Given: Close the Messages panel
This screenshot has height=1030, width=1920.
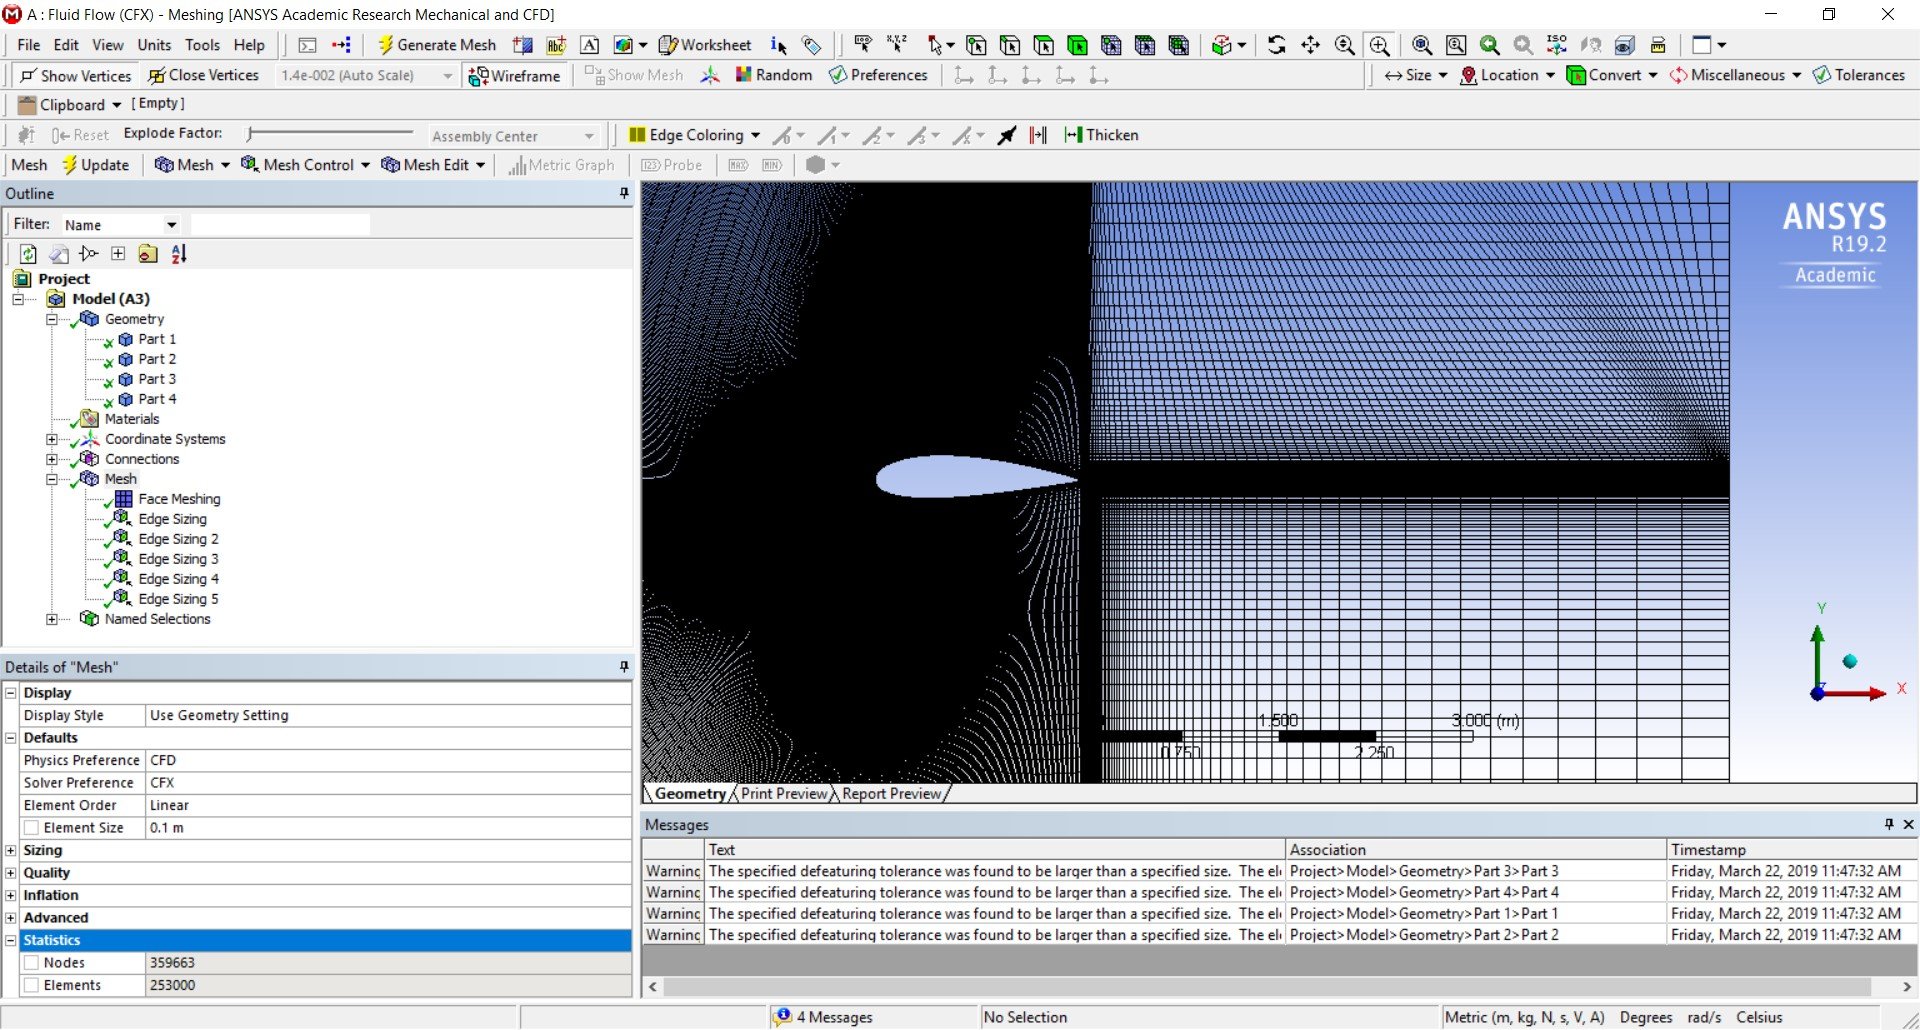Looking at the screenshot, I should [x=1908, y=824].
